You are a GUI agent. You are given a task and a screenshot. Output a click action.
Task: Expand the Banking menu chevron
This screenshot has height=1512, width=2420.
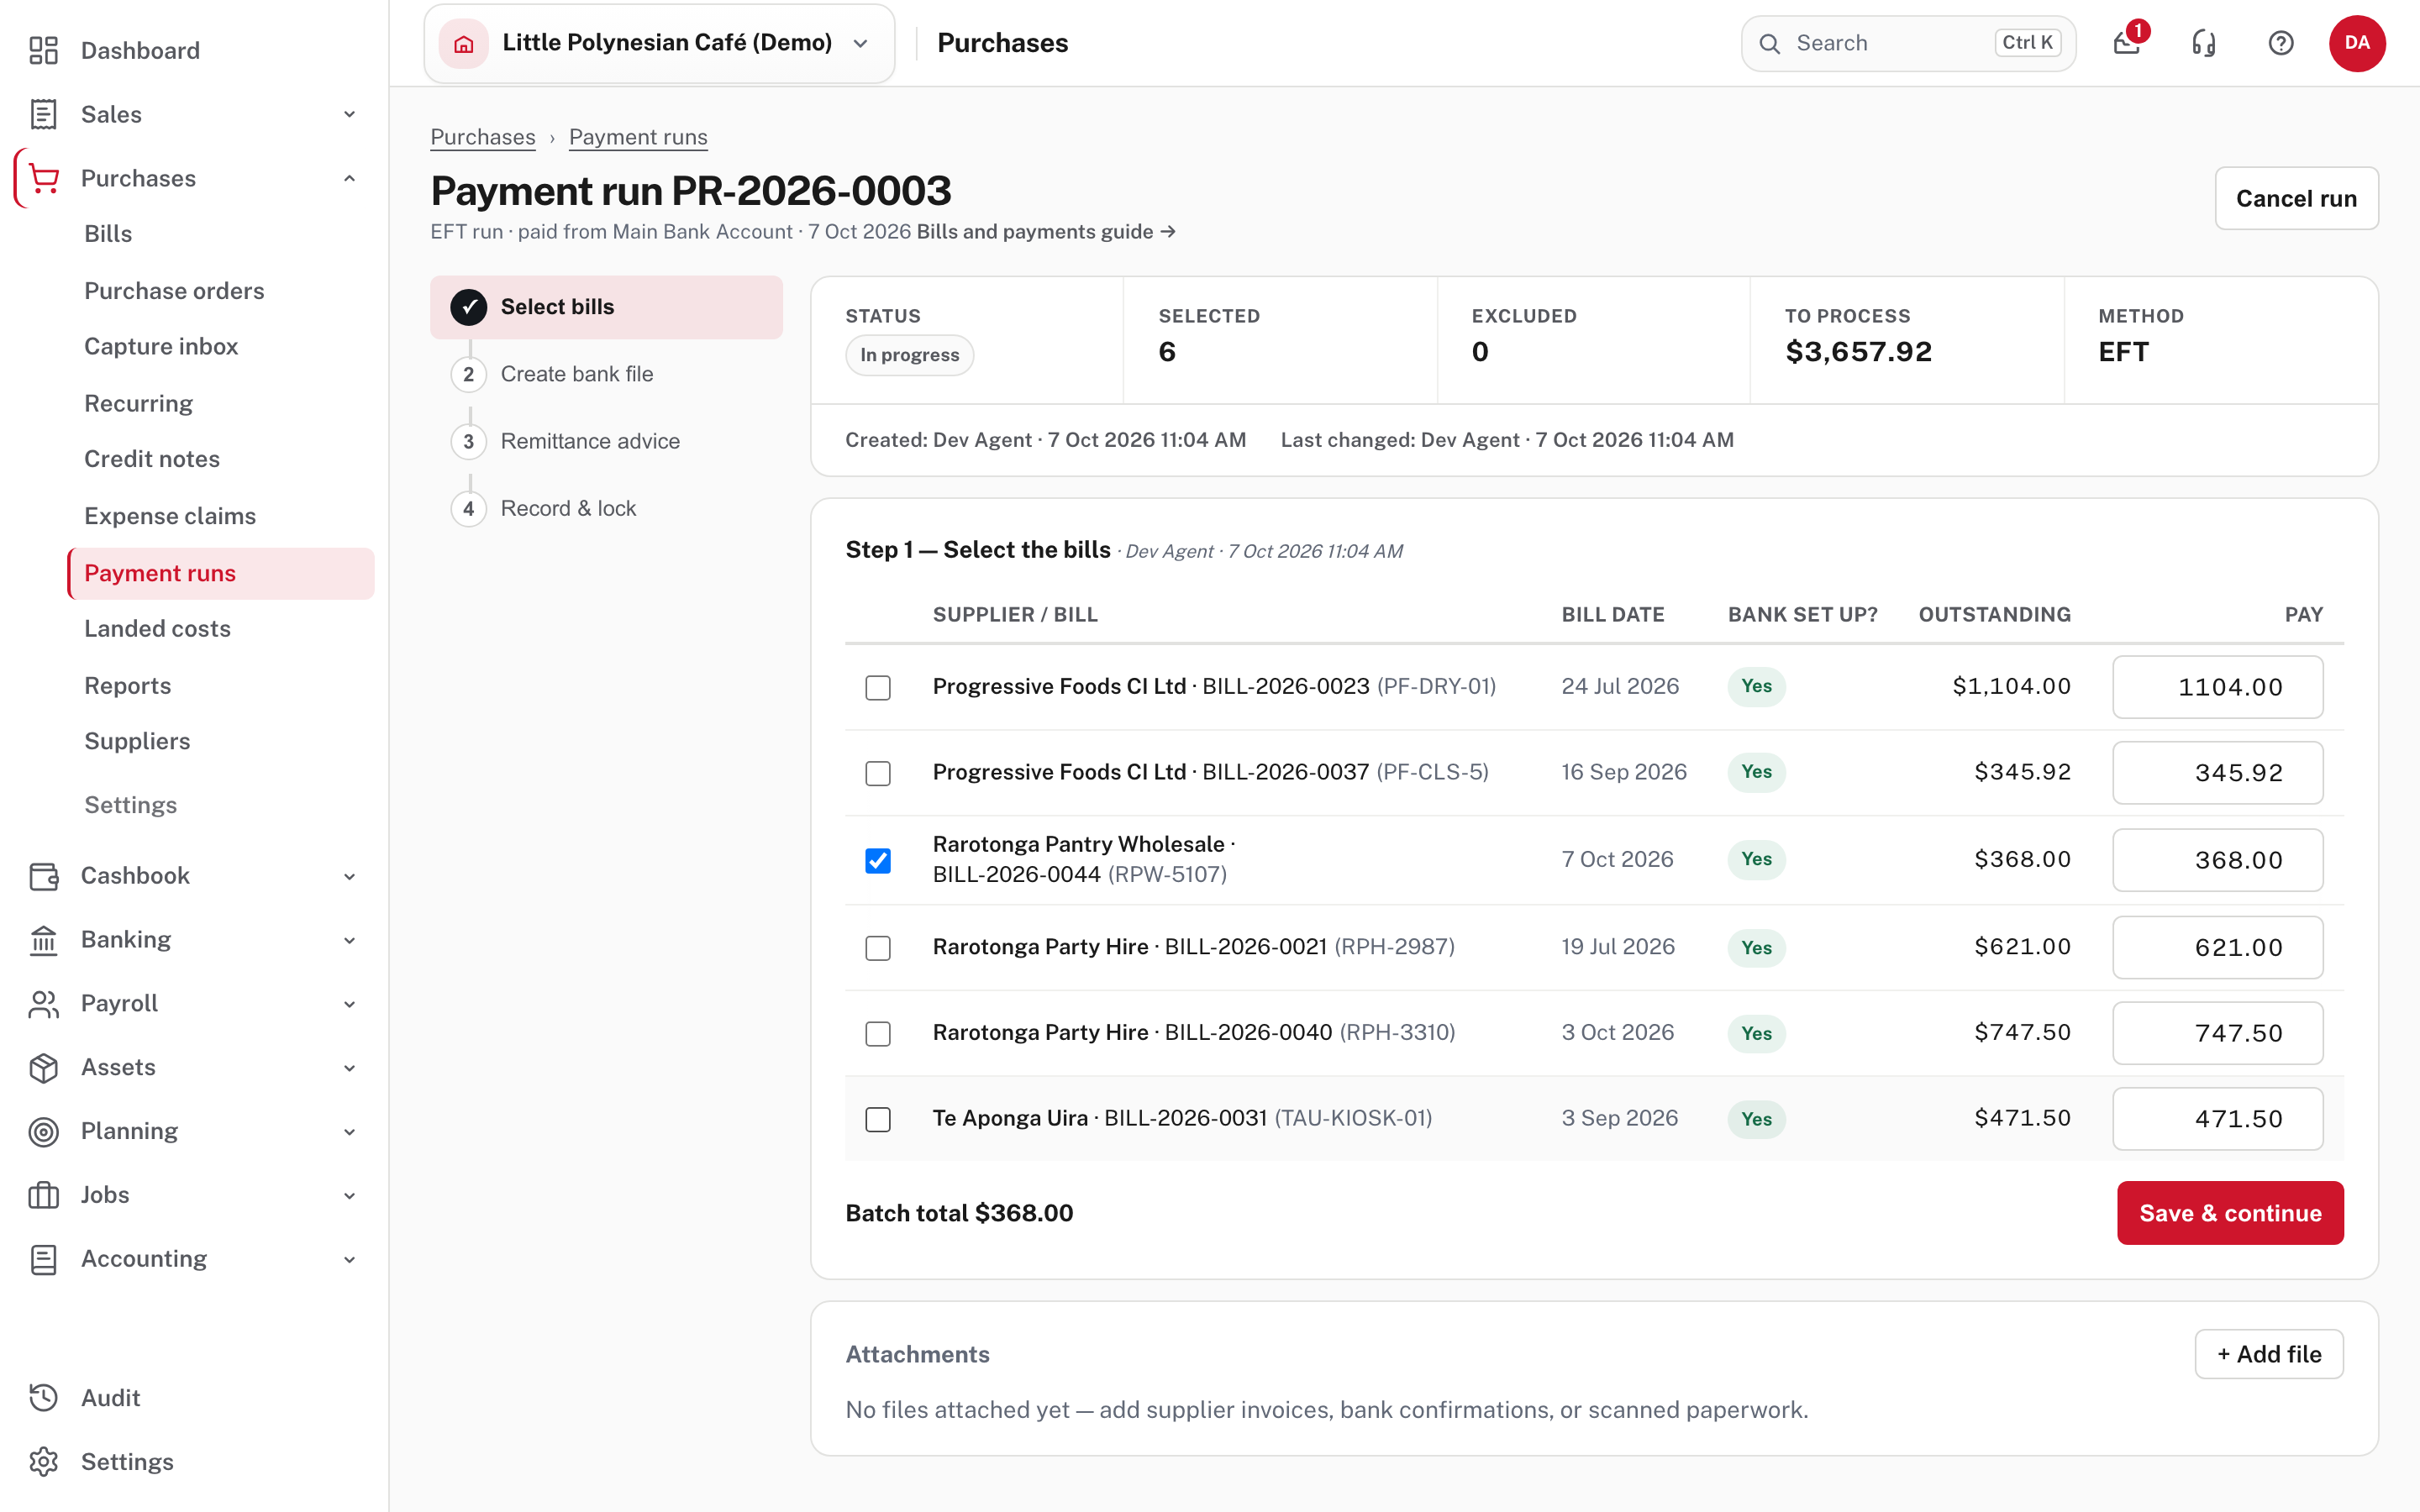349,940
